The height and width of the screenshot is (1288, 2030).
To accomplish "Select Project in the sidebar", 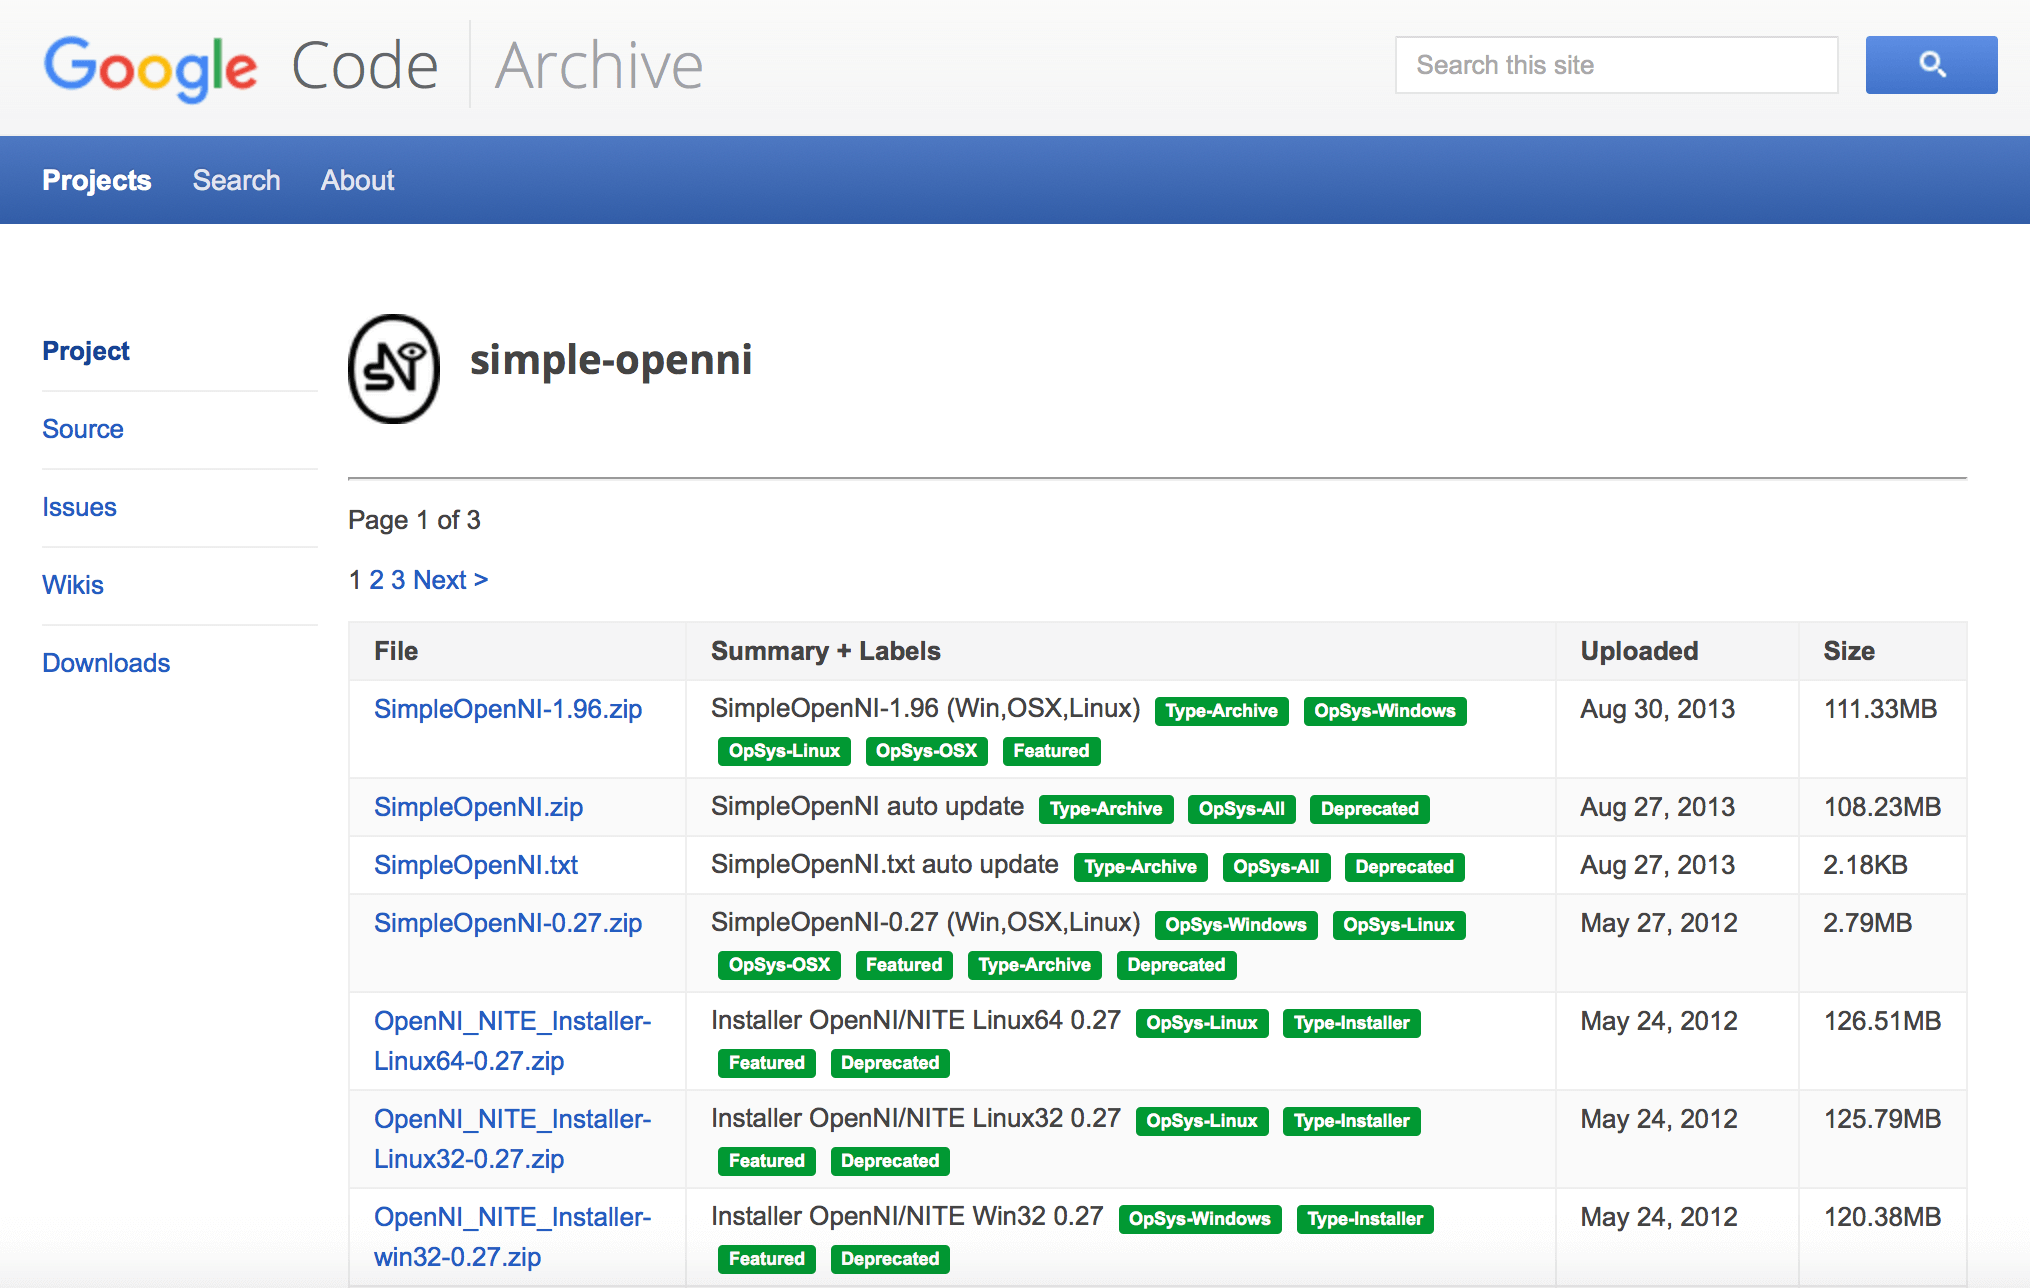I will click(86, 351).
